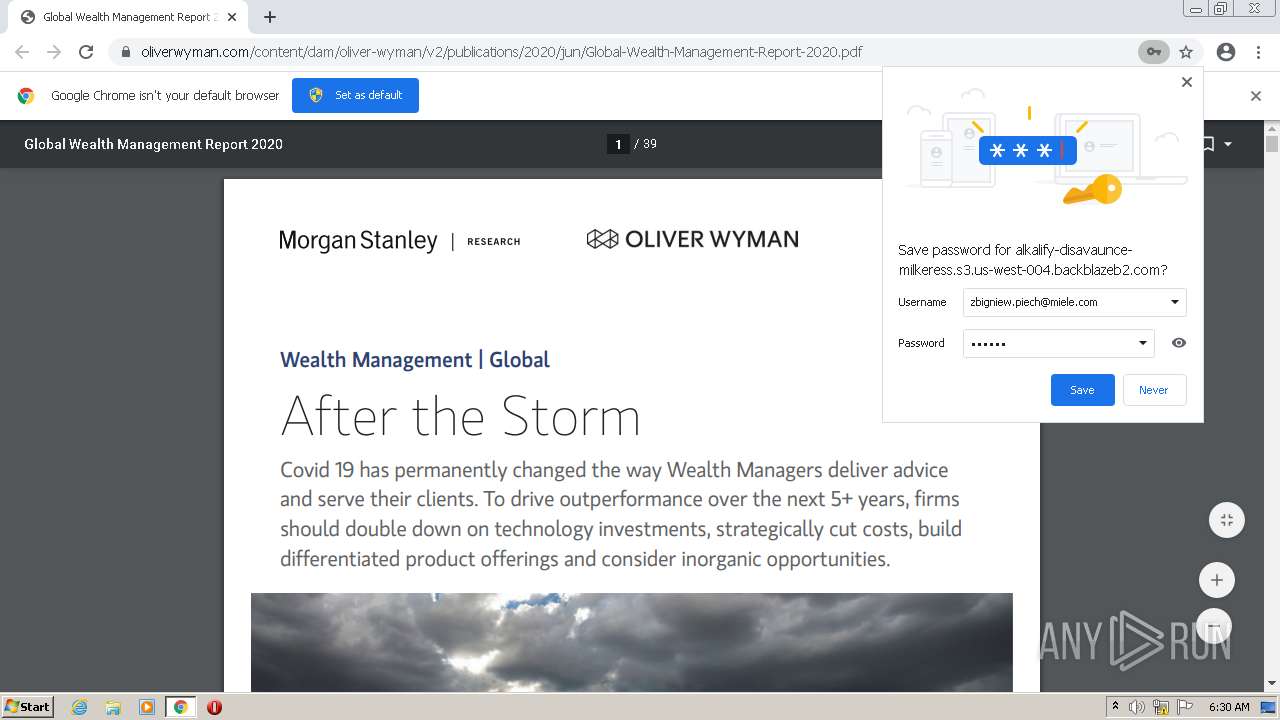The width and height of the screenshot is (1280, 720).
Task: Click the red Opera taskbar icon
Action: pos(214,707)
